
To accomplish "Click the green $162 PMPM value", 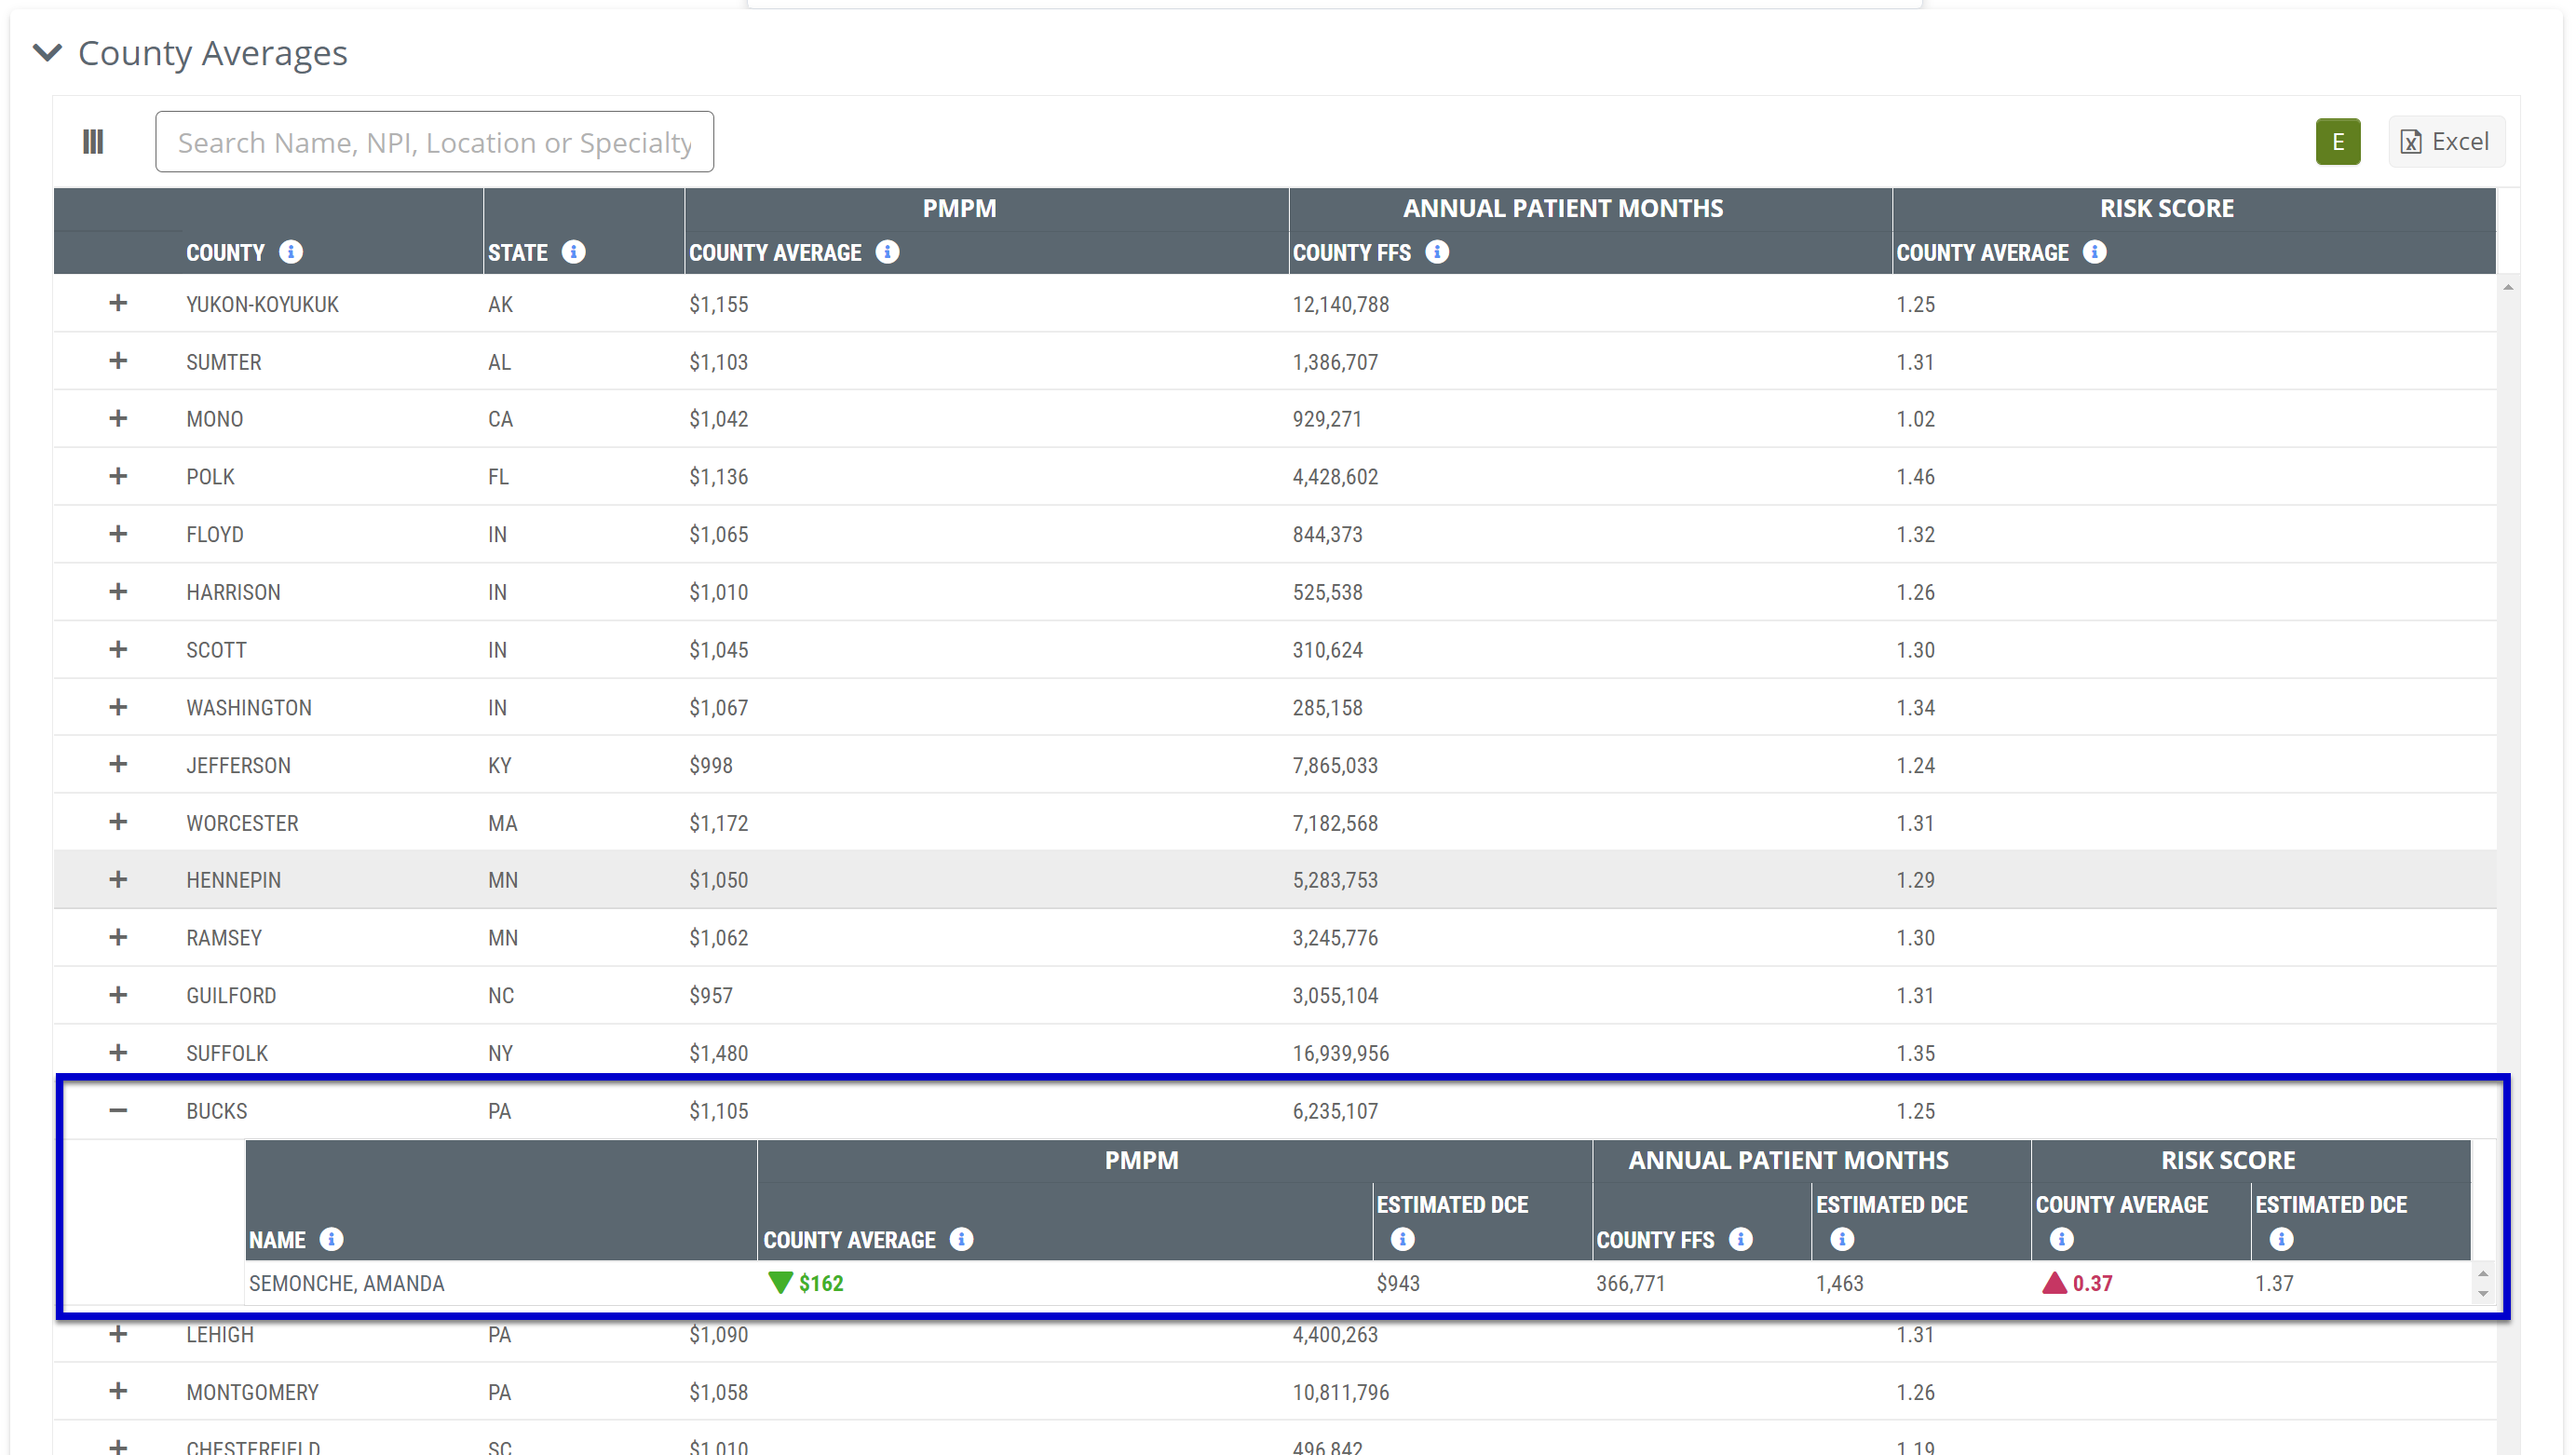I will point(820,1283).
